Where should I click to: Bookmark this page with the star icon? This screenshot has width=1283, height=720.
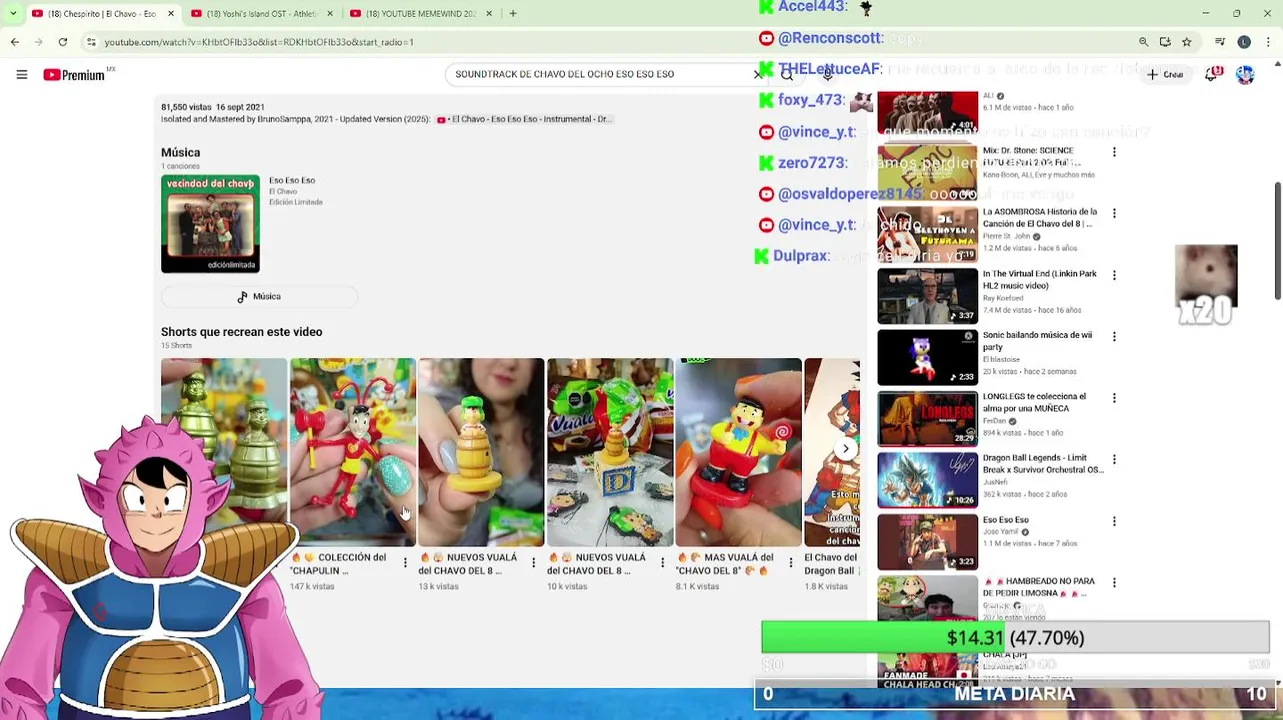tap(1187, 42)
